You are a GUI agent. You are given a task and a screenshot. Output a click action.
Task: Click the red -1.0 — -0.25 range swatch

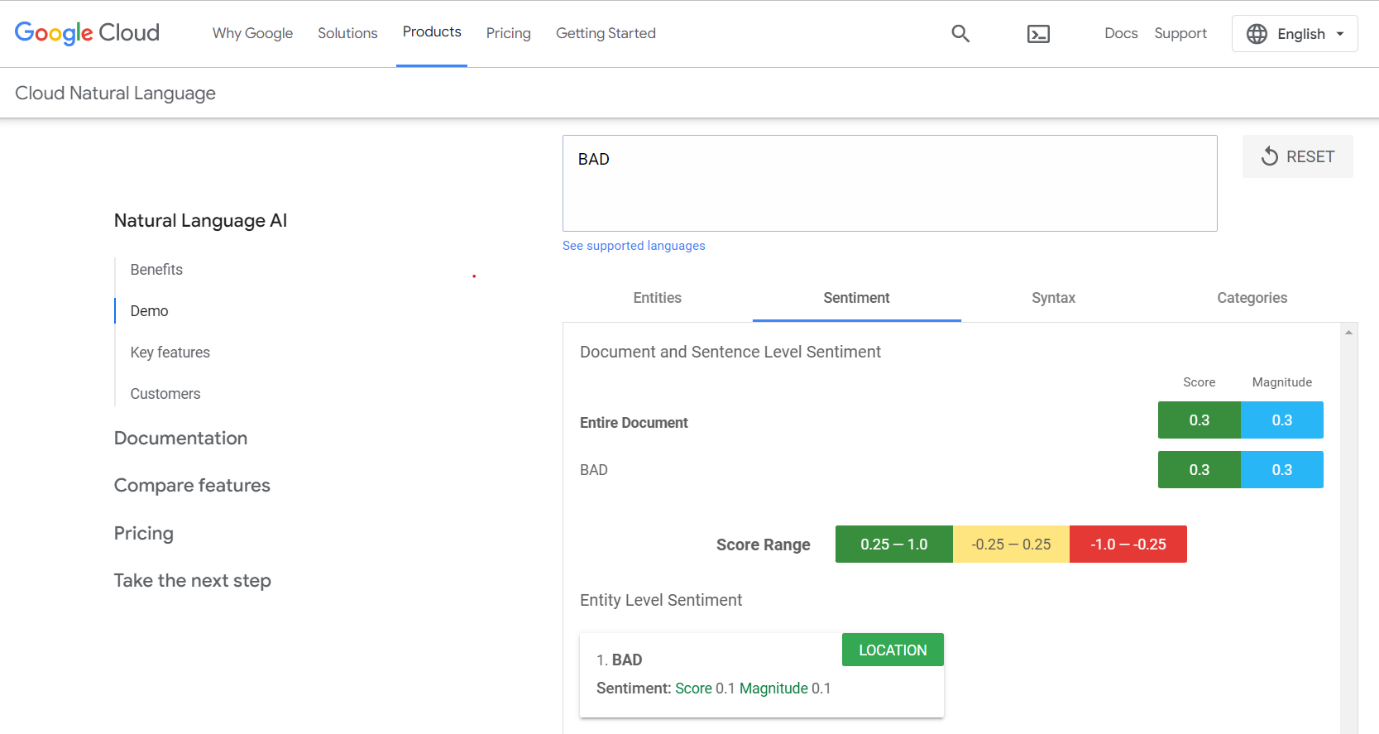click(1127, 545)
